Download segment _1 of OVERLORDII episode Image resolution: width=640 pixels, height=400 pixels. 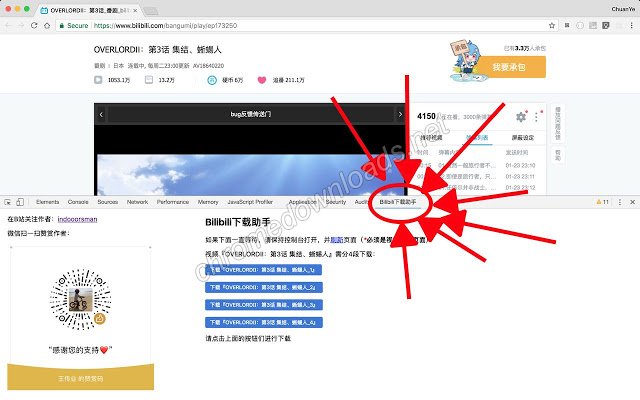click(x=263, y=270)
